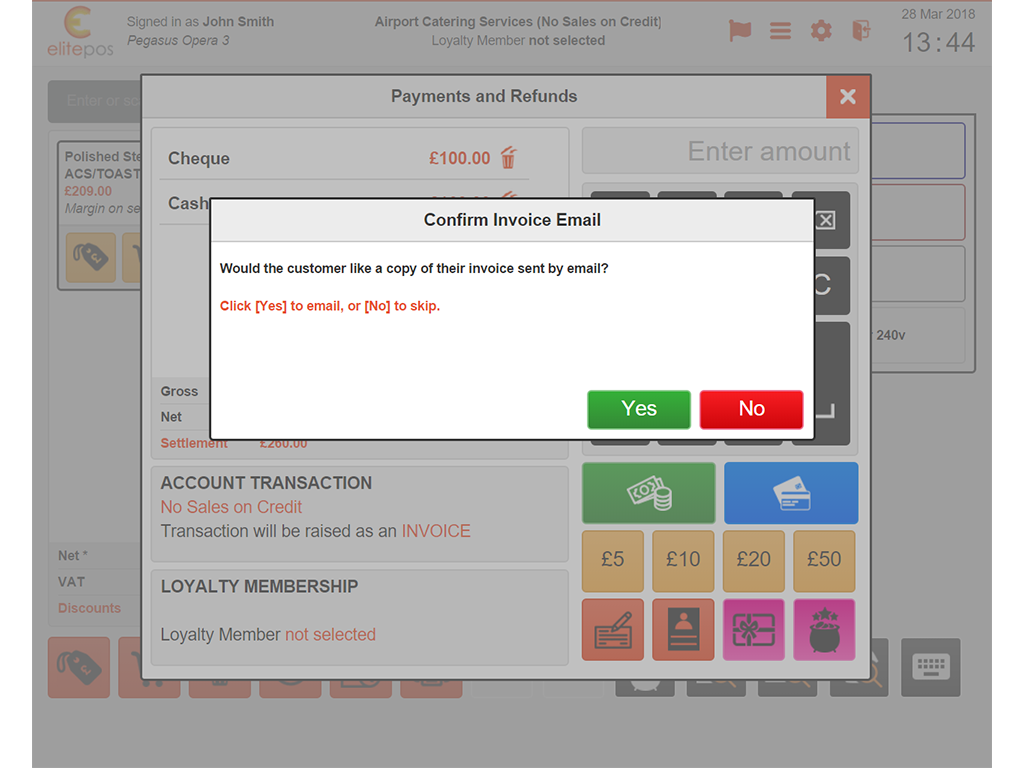Image resolution: width=1024 pixels, height=768 pixels.
Task: Click the £209.00 product price
Action: (88, 191)
